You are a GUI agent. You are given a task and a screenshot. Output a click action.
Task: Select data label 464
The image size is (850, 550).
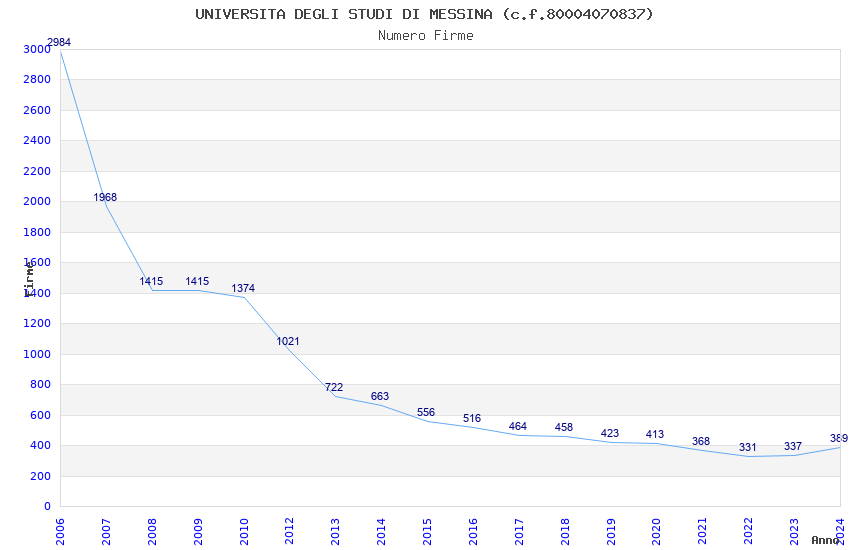pos(518,426)
